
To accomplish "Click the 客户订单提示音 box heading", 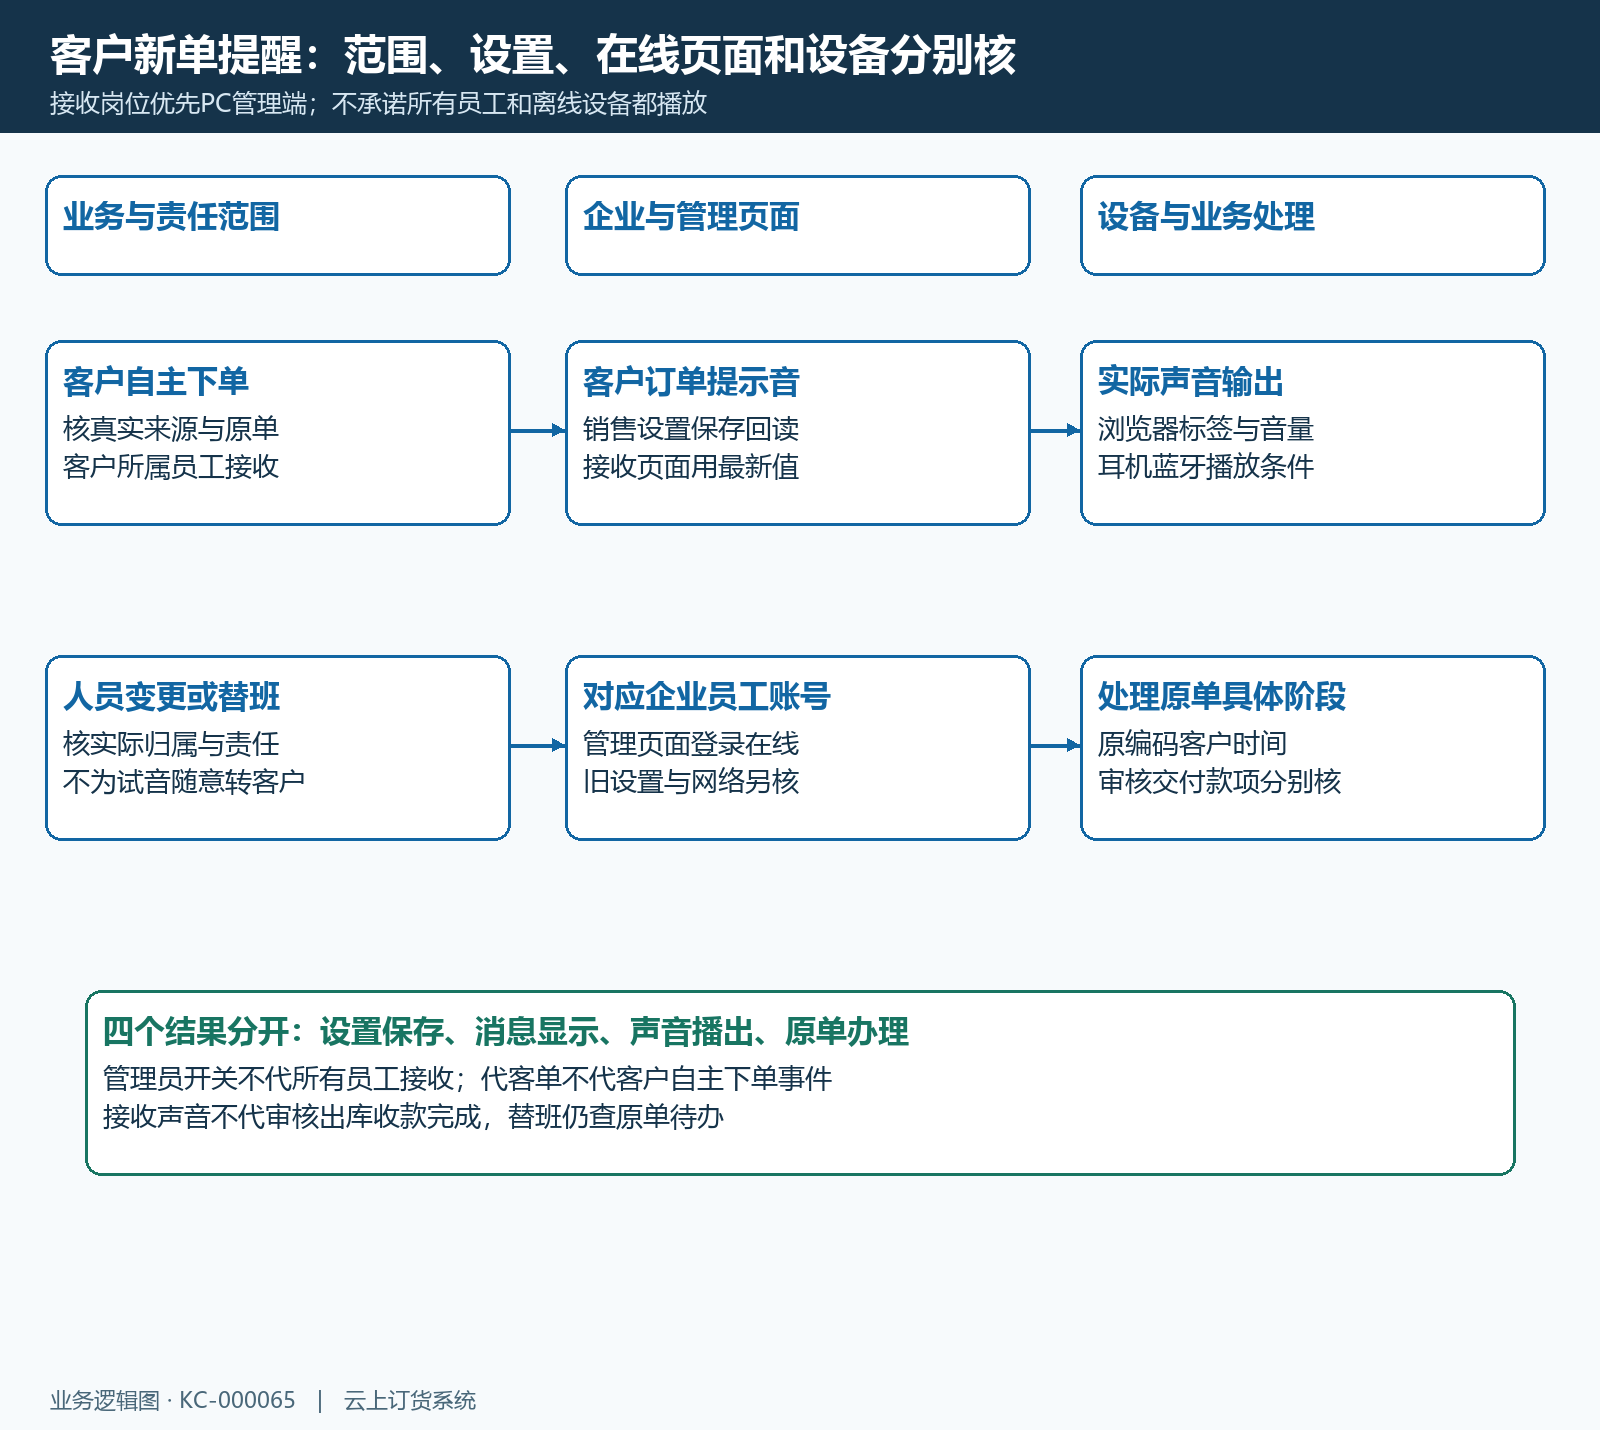I will pyautogui.click(x=691, y=381).
